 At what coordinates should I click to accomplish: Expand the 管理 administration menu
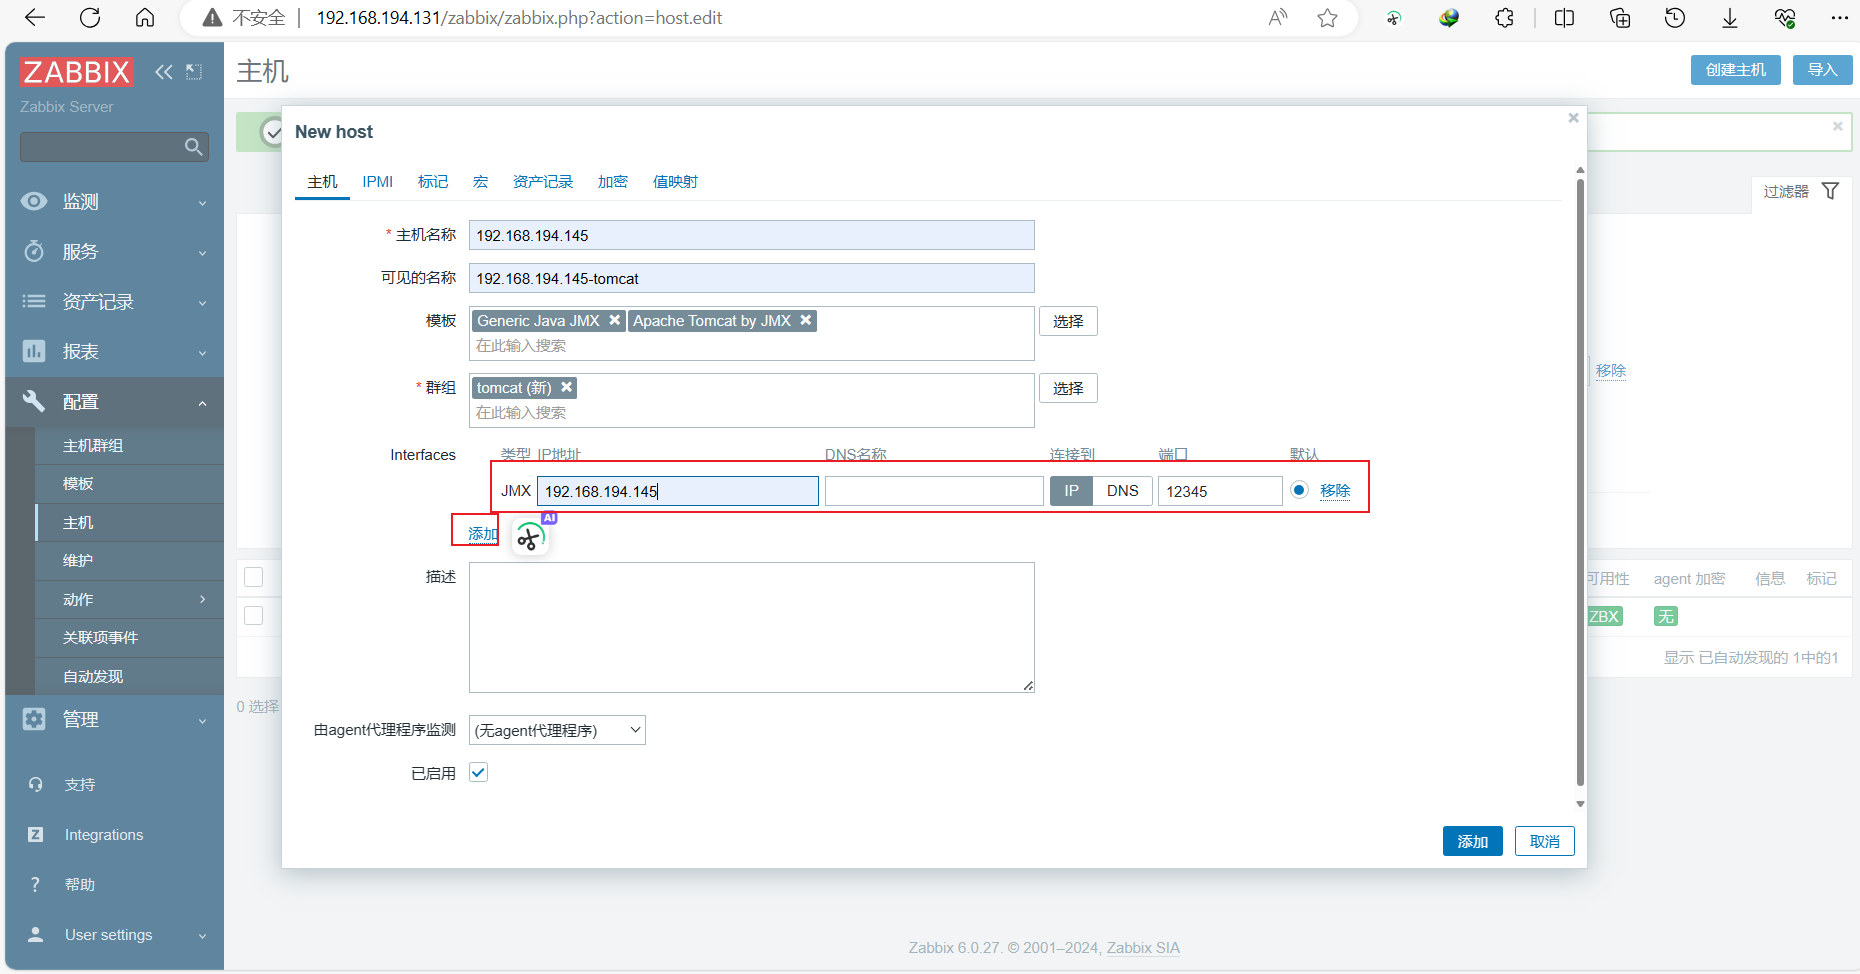click(114, 720)
